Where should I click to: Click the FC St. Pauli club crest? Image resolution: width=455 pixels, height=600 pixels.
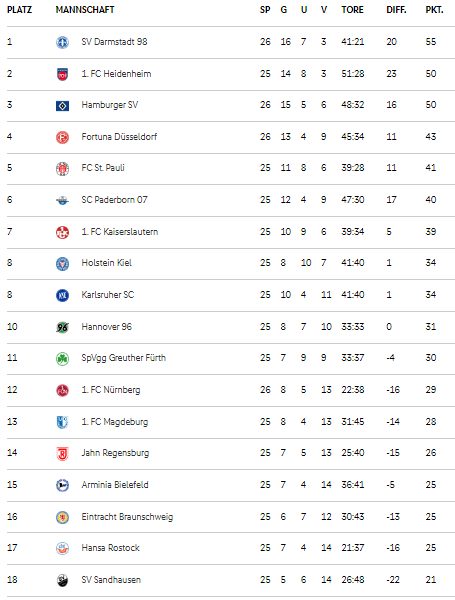[62, 168]
